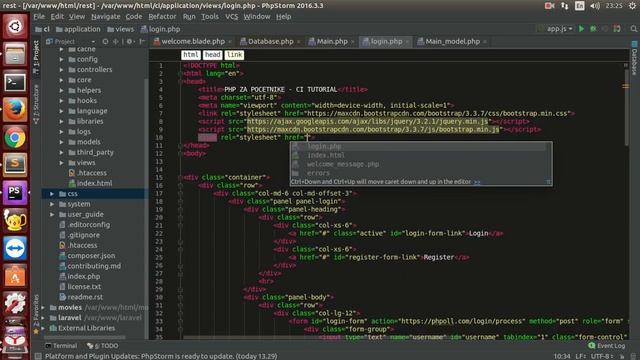
Task: Switch to PhpStorm dock icon
Action: pos(15,193)
